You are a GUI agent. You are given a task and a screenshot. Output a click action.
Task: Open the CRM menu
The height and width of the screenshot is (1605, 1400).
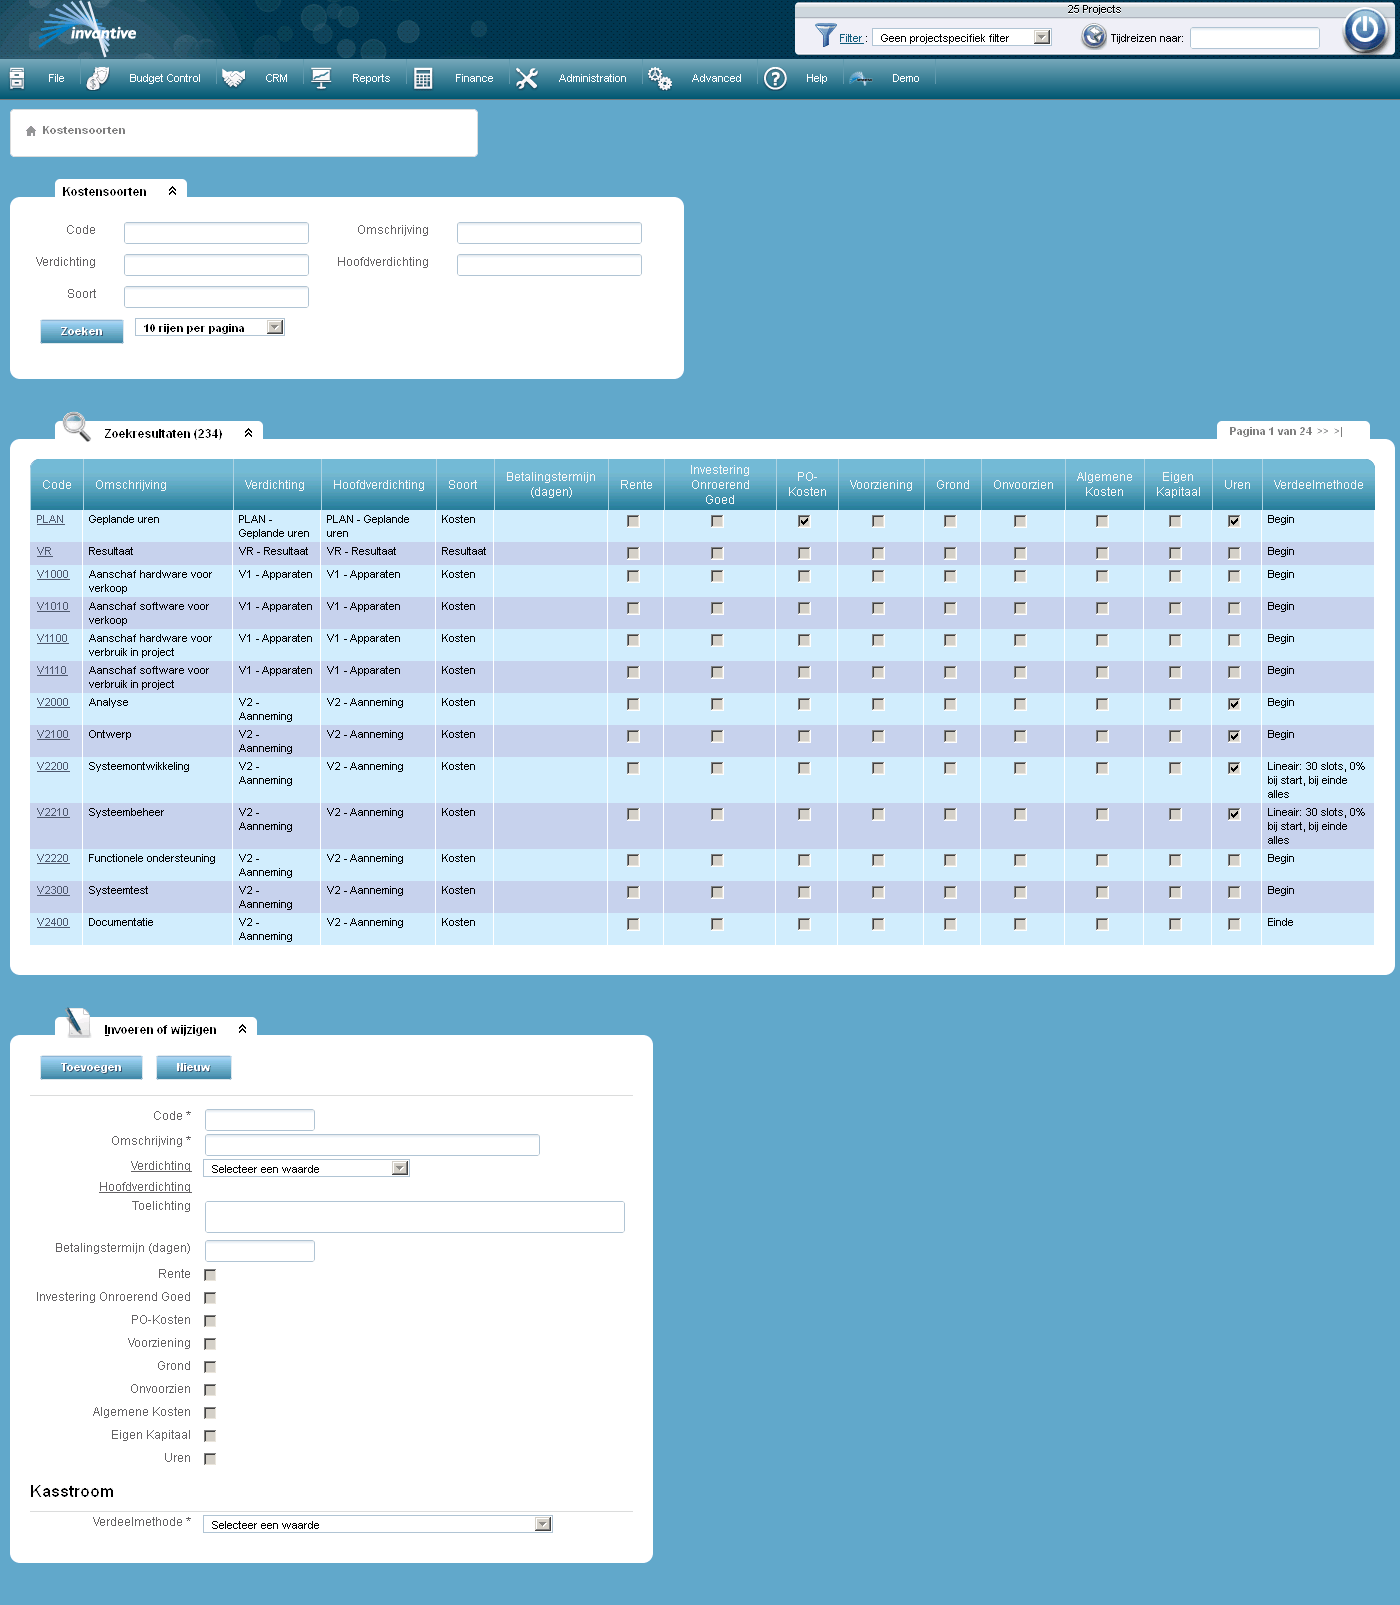277,78
